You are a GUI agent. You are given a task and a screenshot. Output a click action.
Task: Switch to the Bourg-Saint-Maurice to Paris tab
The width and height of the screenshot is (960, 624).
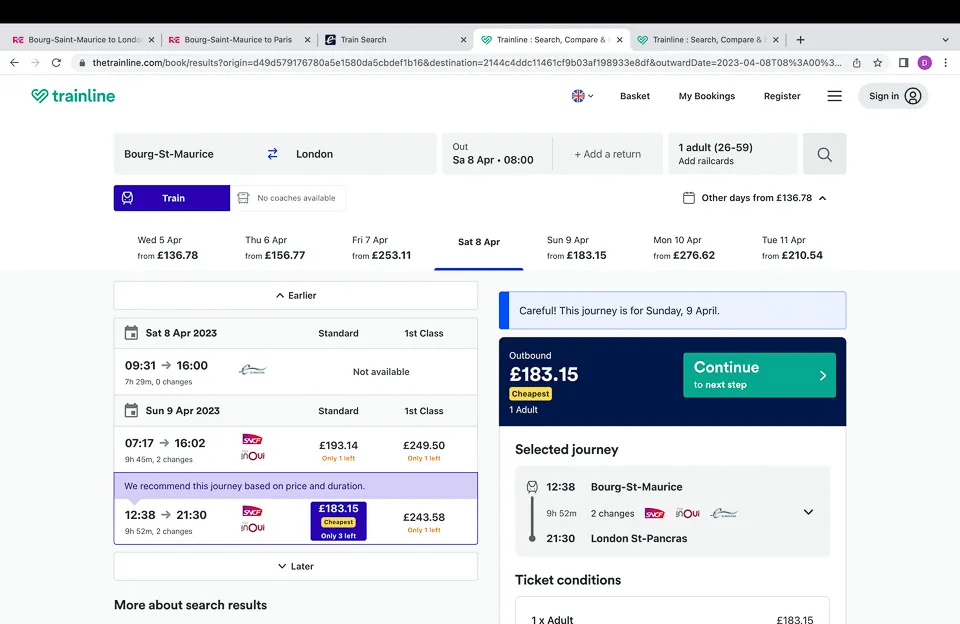[238, 40]
